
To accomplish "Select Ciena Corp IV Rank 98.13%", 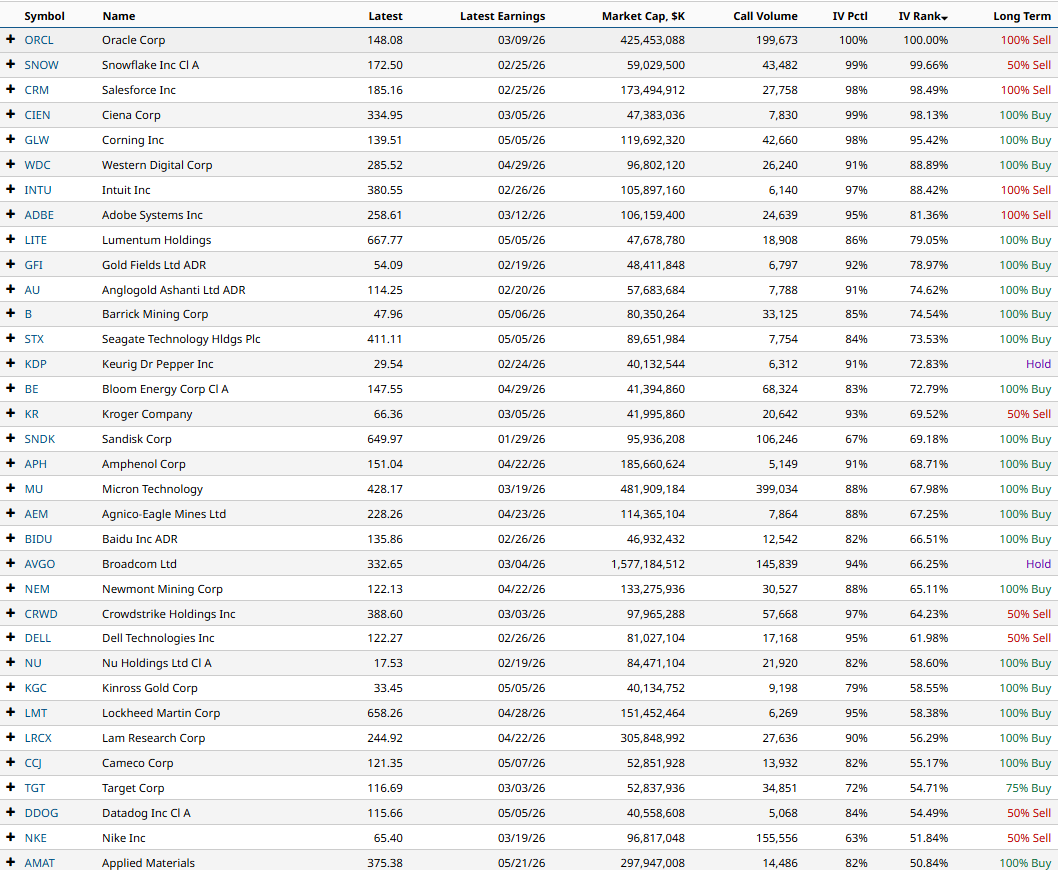I will tap(928, 115).
